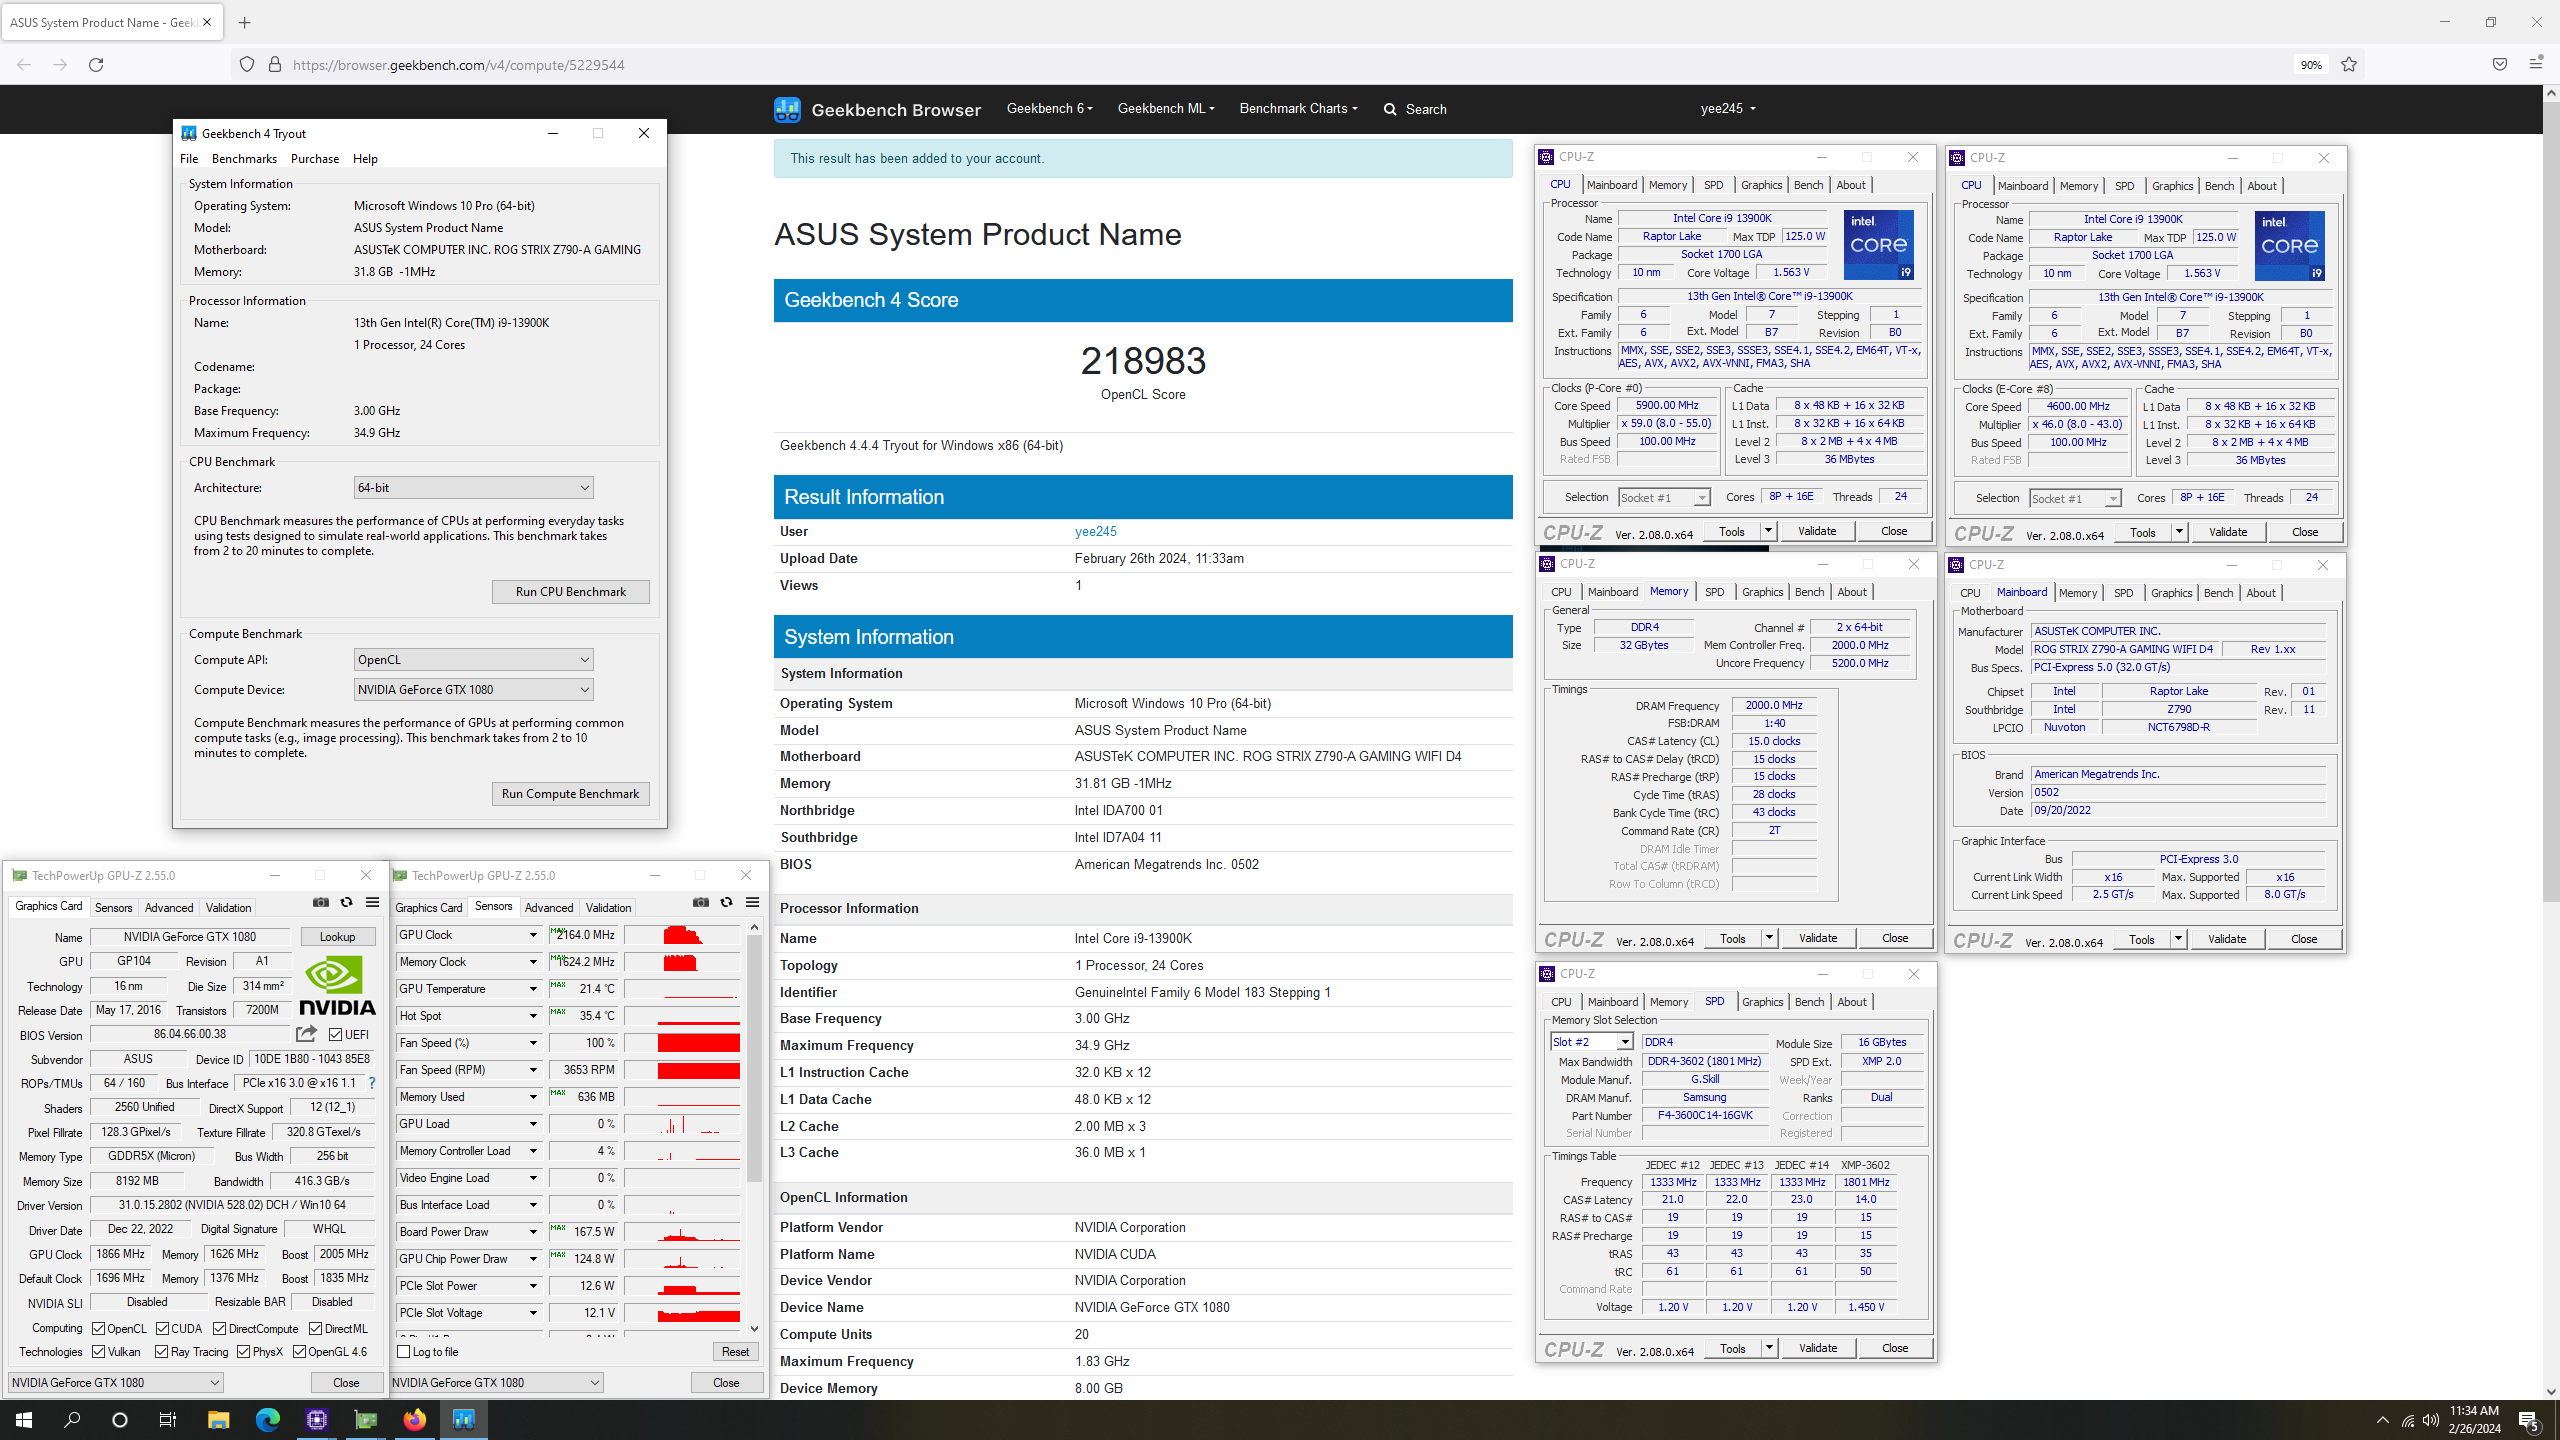Open Graphics tab in CPU-Z SPD window

(1762, 1002)
